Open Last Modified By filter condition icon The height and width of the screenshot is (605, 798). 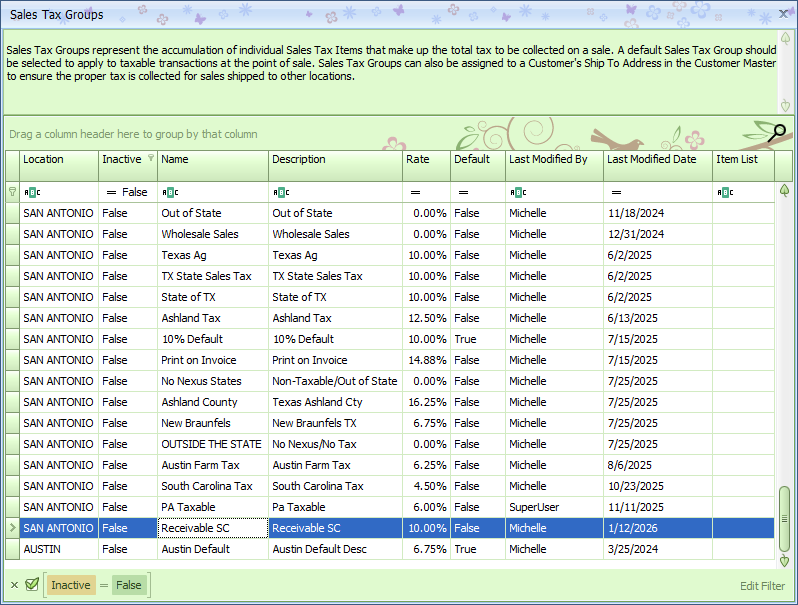point(517,192)
